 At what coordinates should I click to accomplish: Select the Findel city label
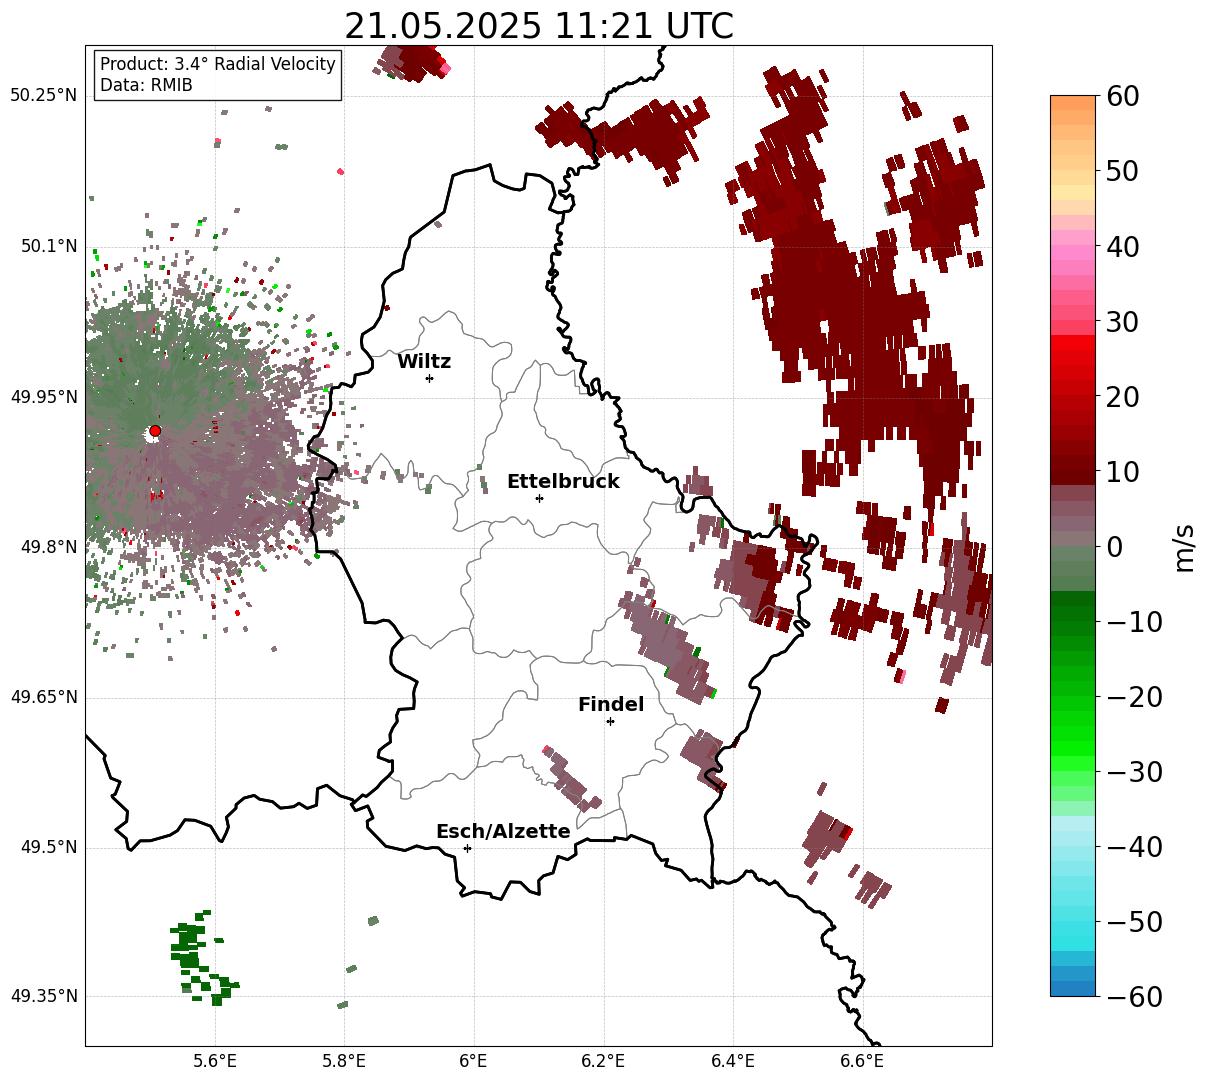tap(611, 705)
